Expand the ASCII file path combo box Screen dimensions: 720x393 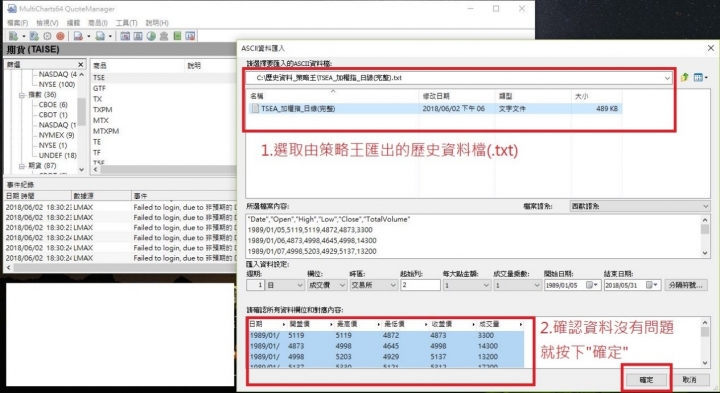coord(667,78)
